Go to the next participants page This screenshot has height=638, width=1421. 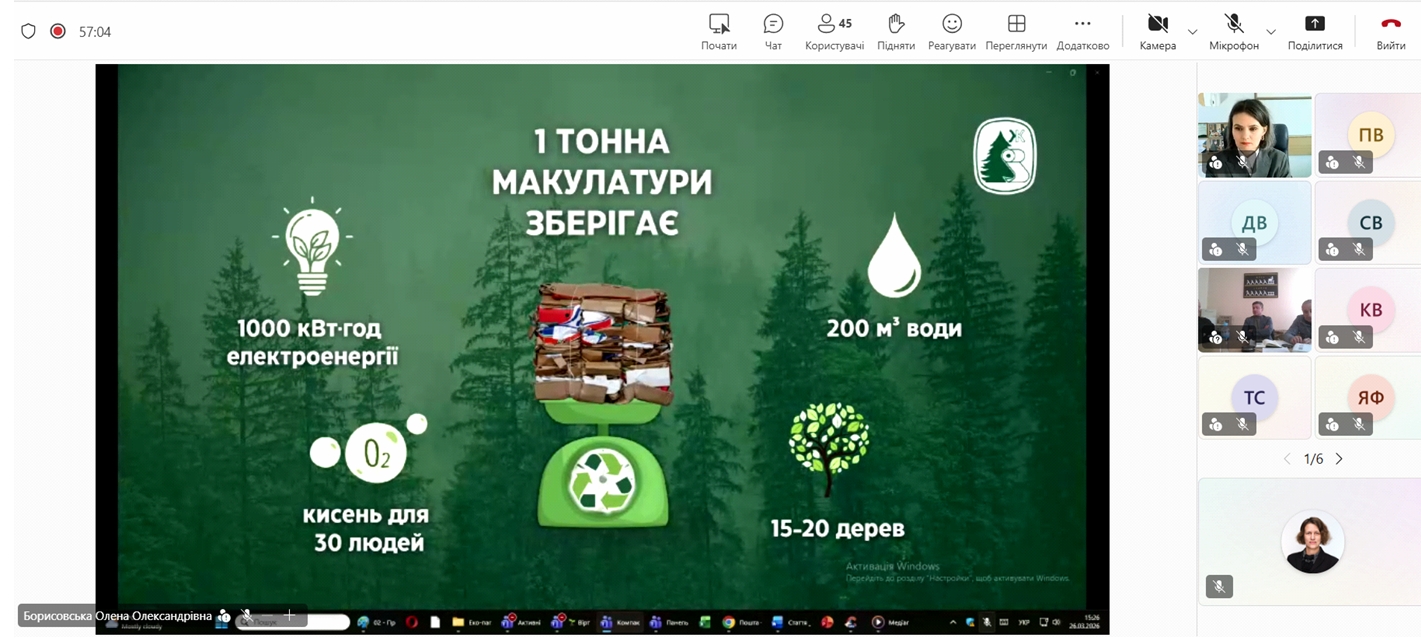click(1339, 459)
